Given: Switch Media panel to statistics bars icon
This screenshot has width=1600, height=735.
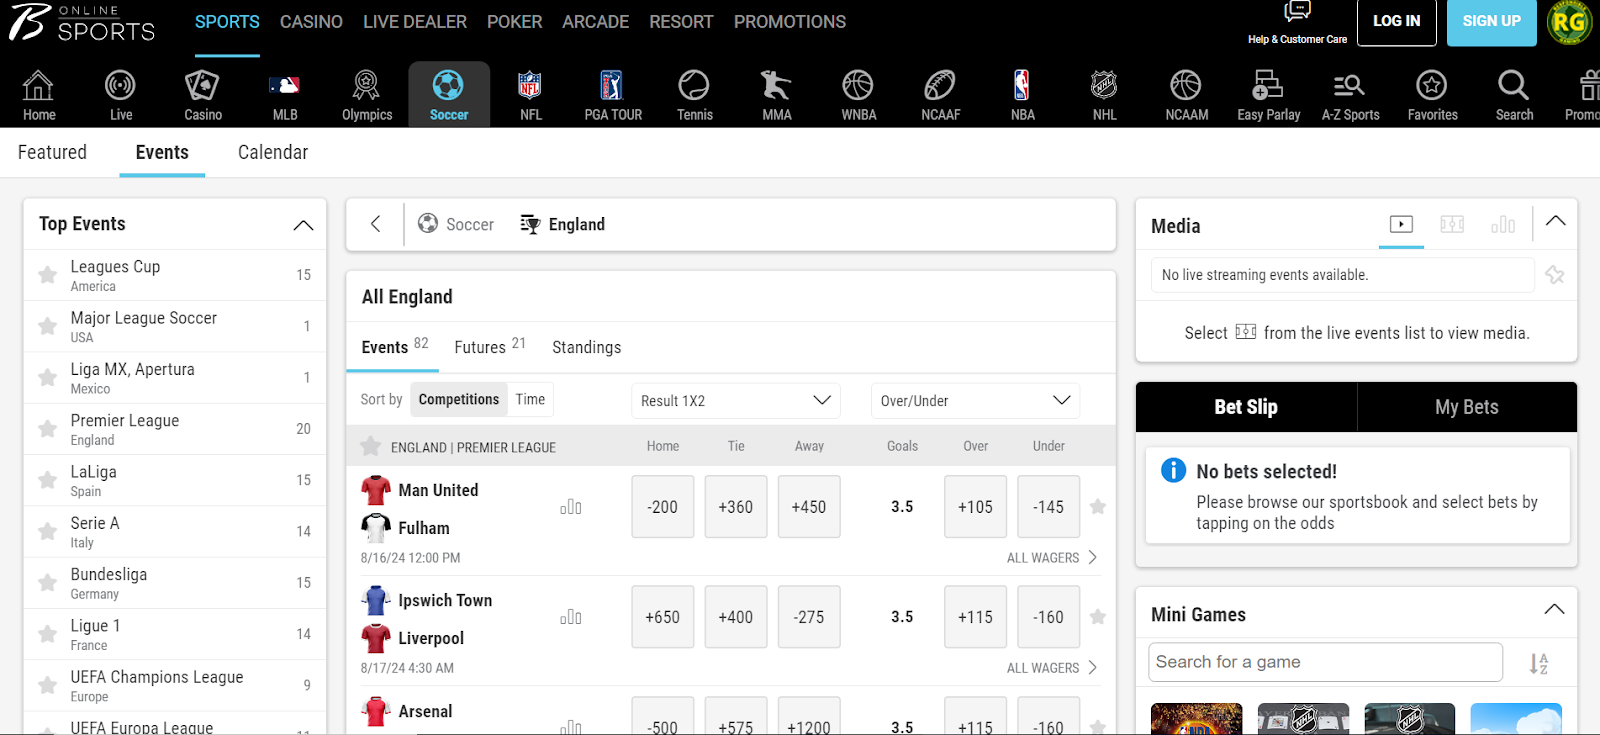Looking at the screenshot, I should point(1503,224).
